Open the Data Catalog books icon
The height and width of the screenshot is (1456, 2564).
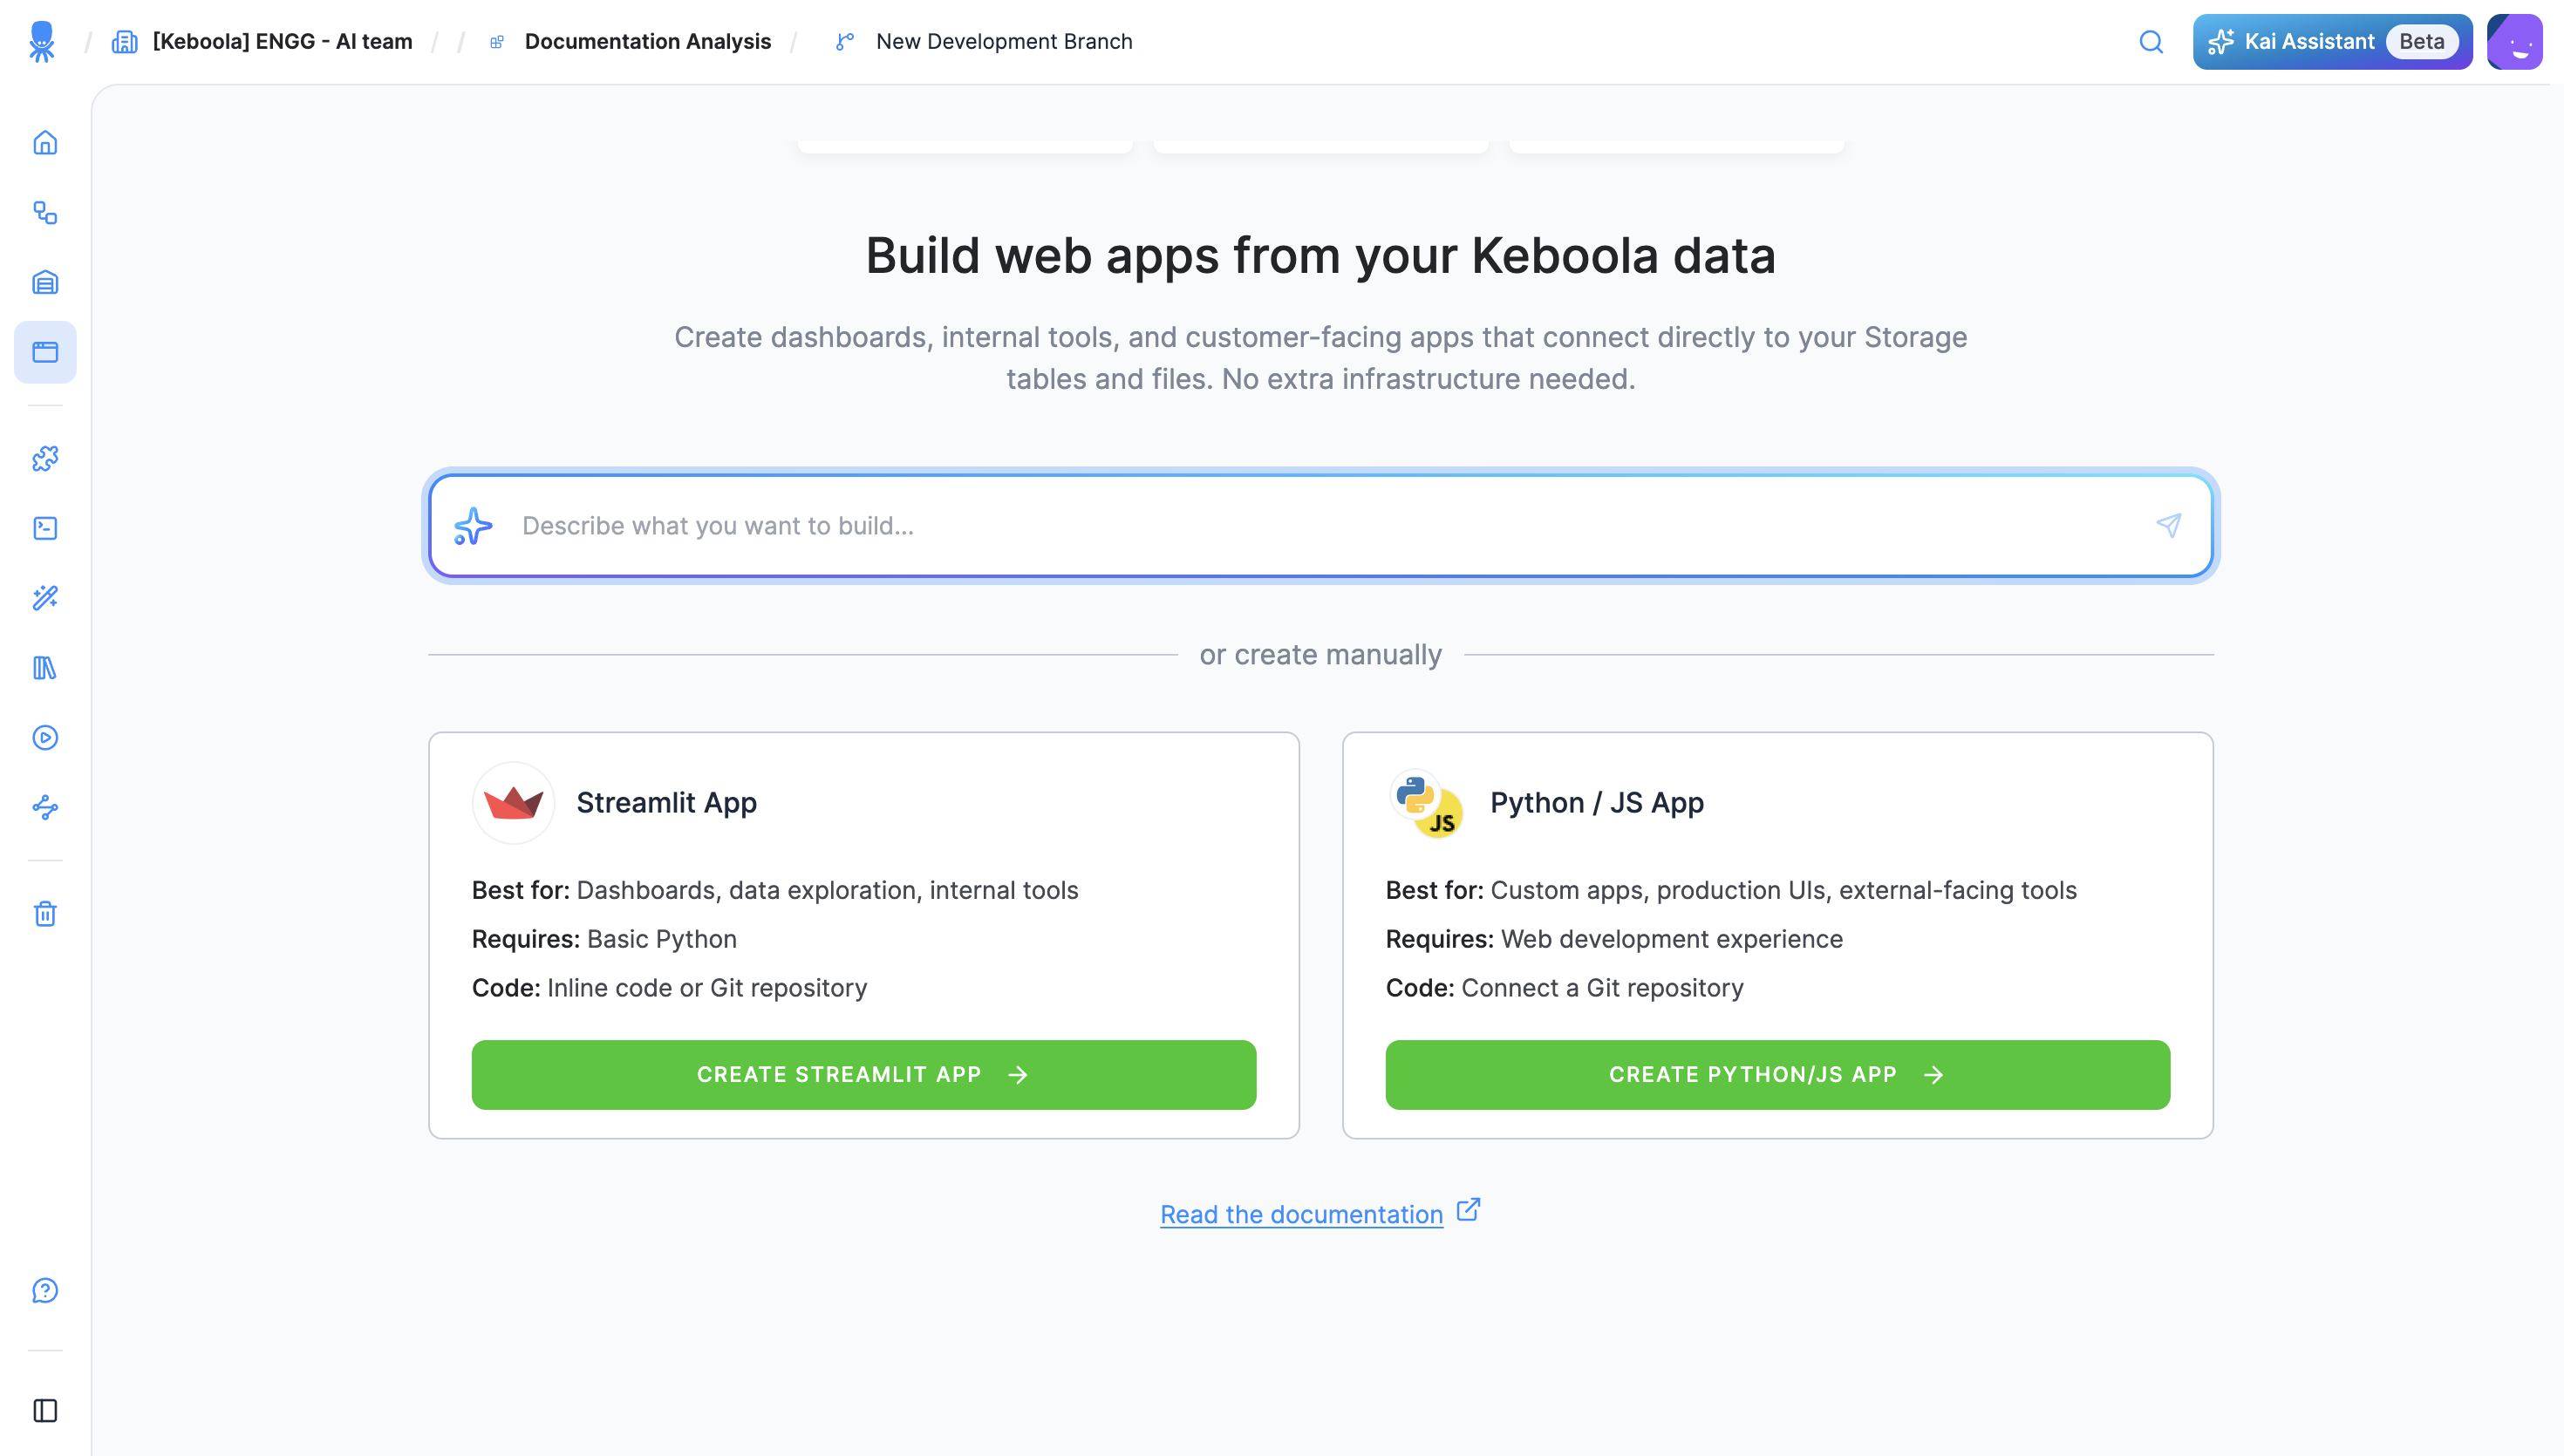(45, 668)
